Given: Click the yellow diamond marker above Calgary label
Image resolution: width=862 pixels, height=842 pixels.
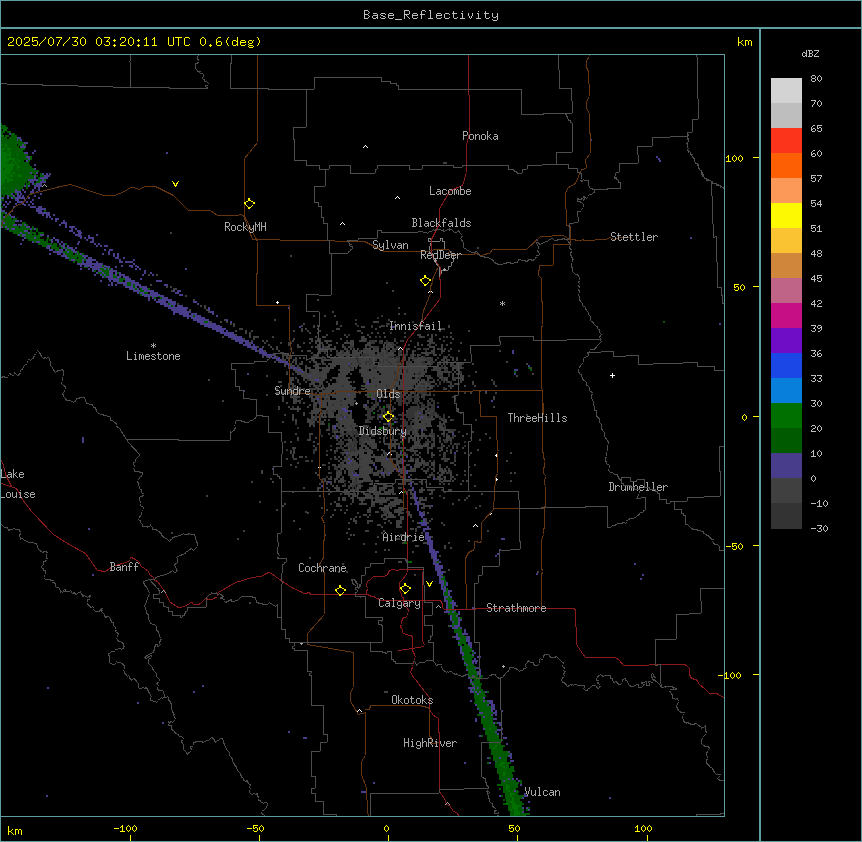Looking at the screenshot, I should point(405,589).
